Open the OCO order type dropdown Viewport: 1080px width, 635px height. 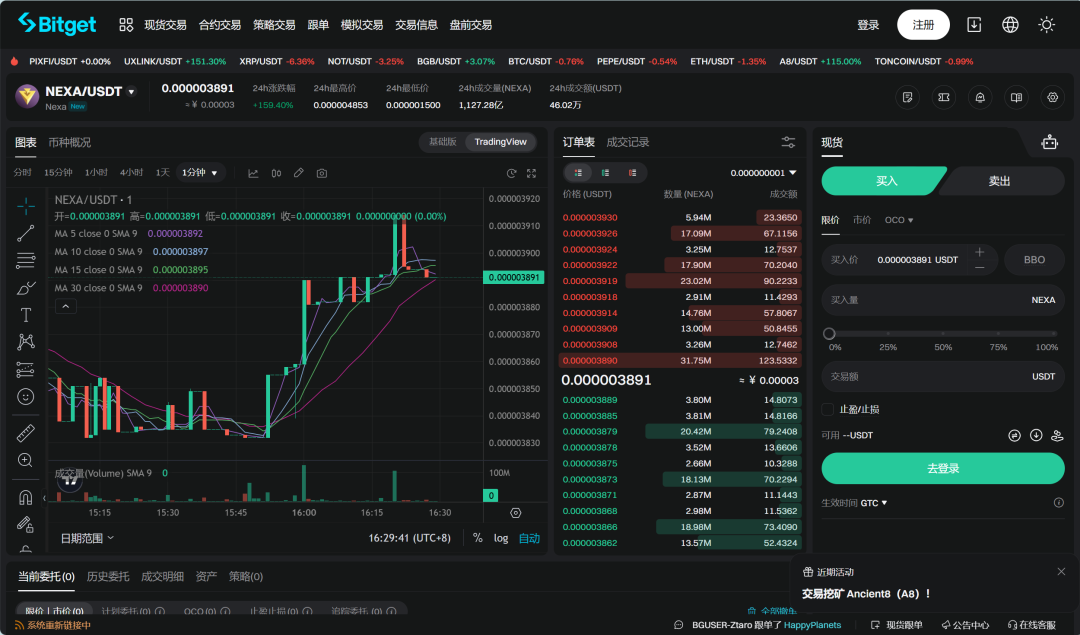point(899,220)
